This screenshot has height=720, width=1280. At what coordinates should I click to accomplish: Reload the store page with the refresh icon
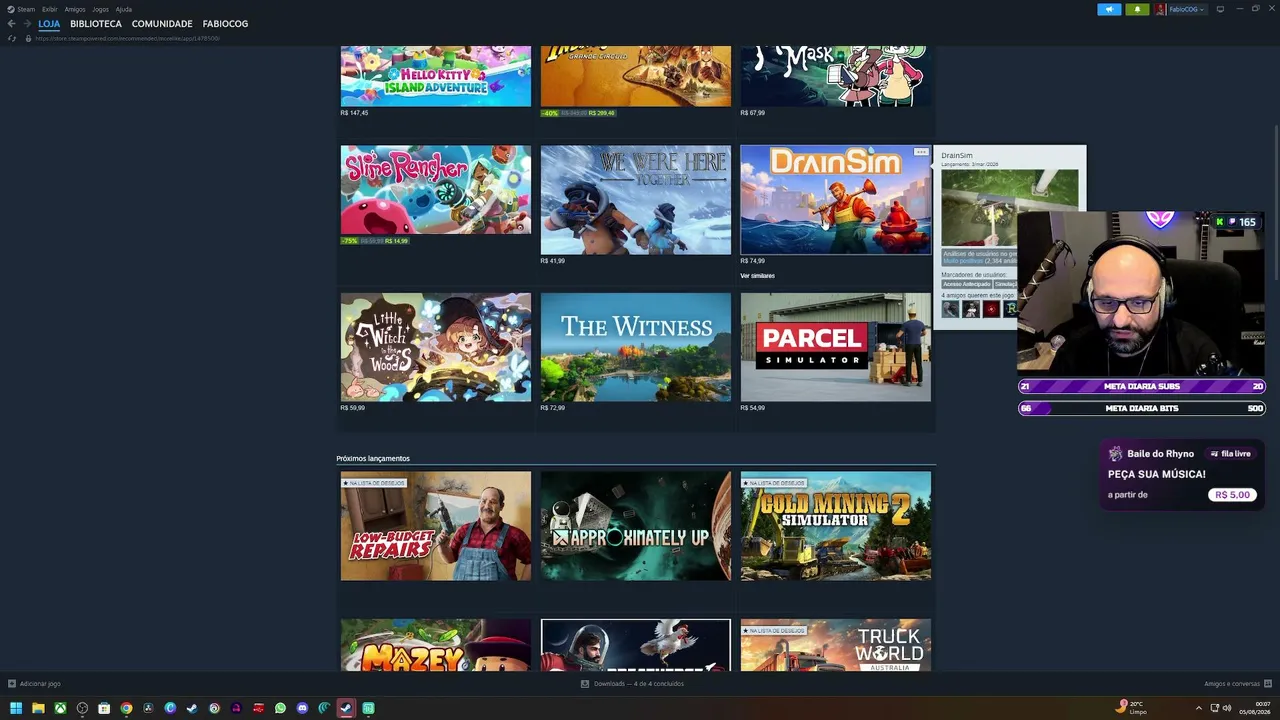12,38
